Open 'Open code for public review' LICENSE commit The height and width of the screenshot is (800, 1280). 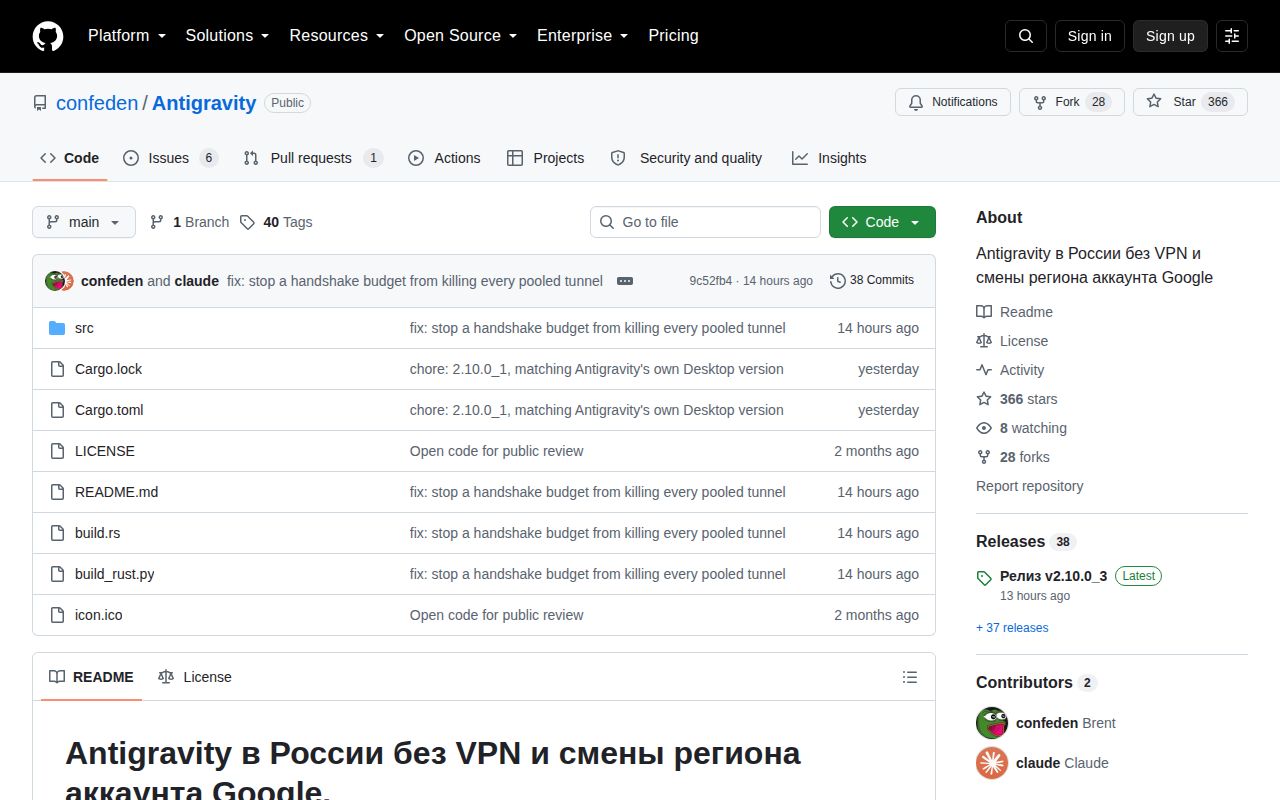click(x=496, y=451)
